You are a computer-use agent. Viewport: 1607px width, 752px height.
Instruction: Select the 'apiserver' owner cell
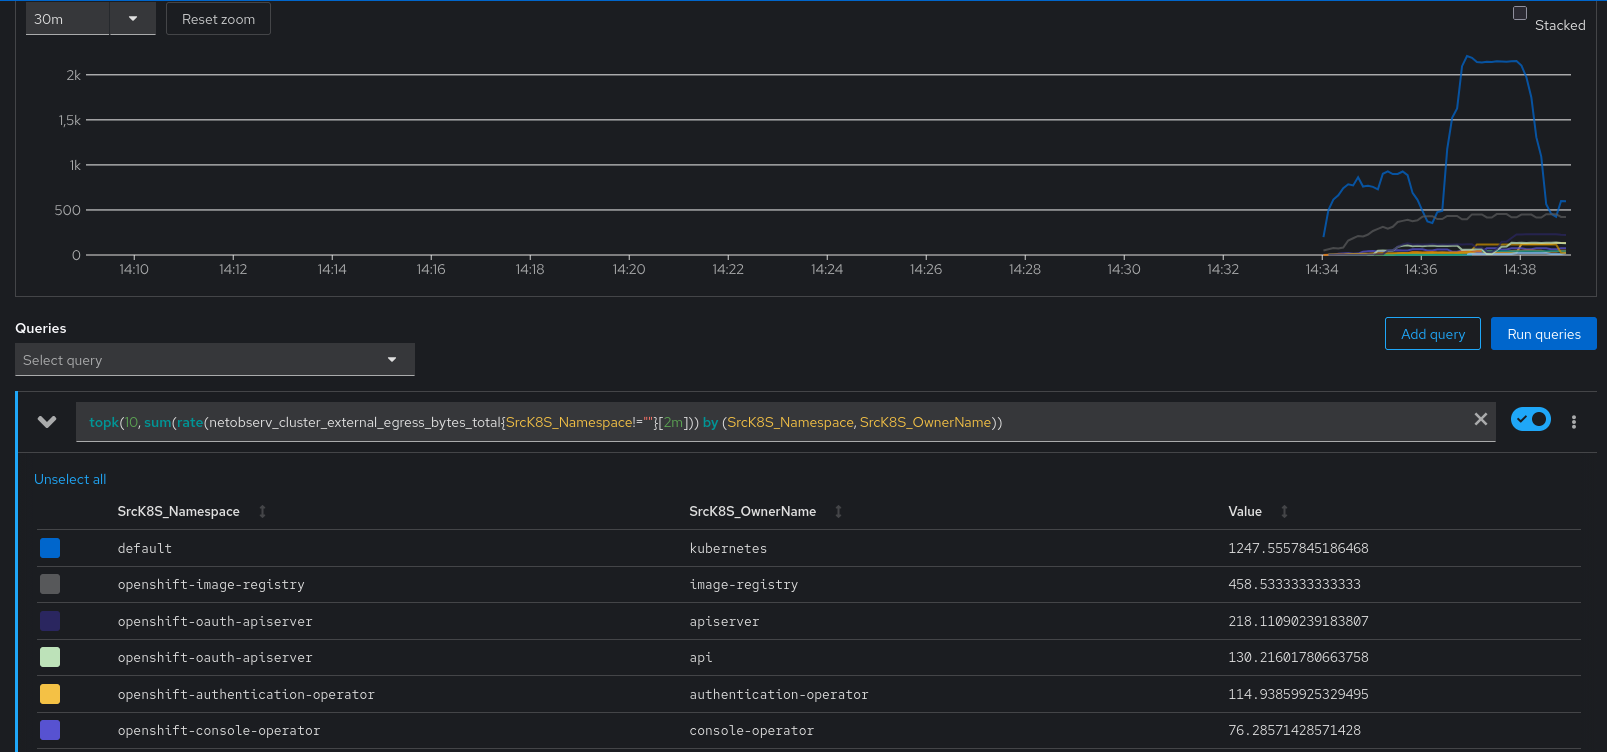(724, 621)
